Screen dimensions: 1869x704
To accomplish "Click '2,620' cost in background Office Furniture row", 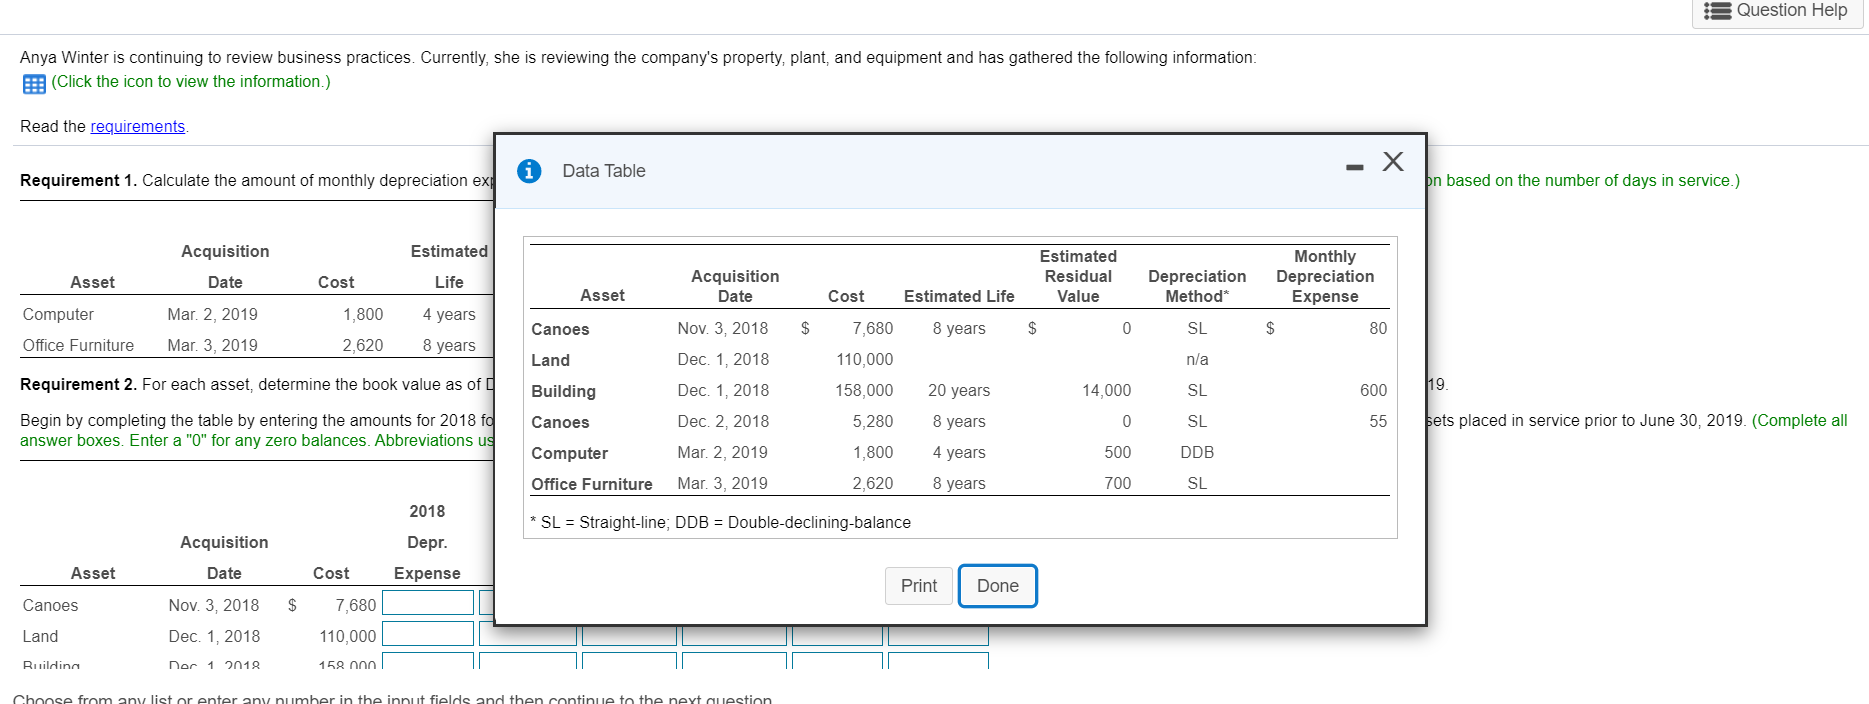I will coord(362,345).
